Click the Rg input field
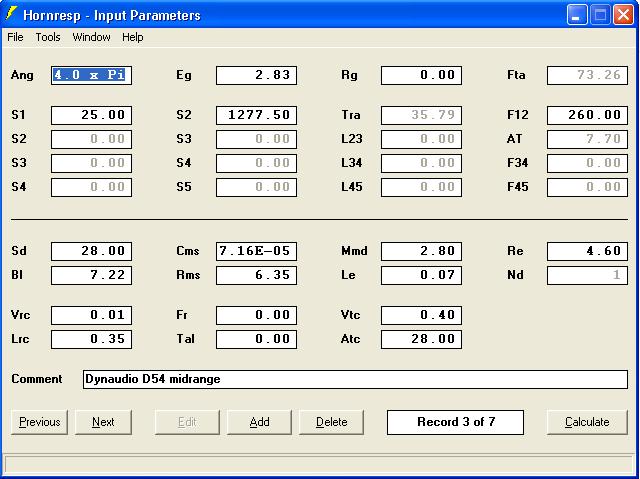This screenshot has width=640, height=479. (x=421, y=75)
